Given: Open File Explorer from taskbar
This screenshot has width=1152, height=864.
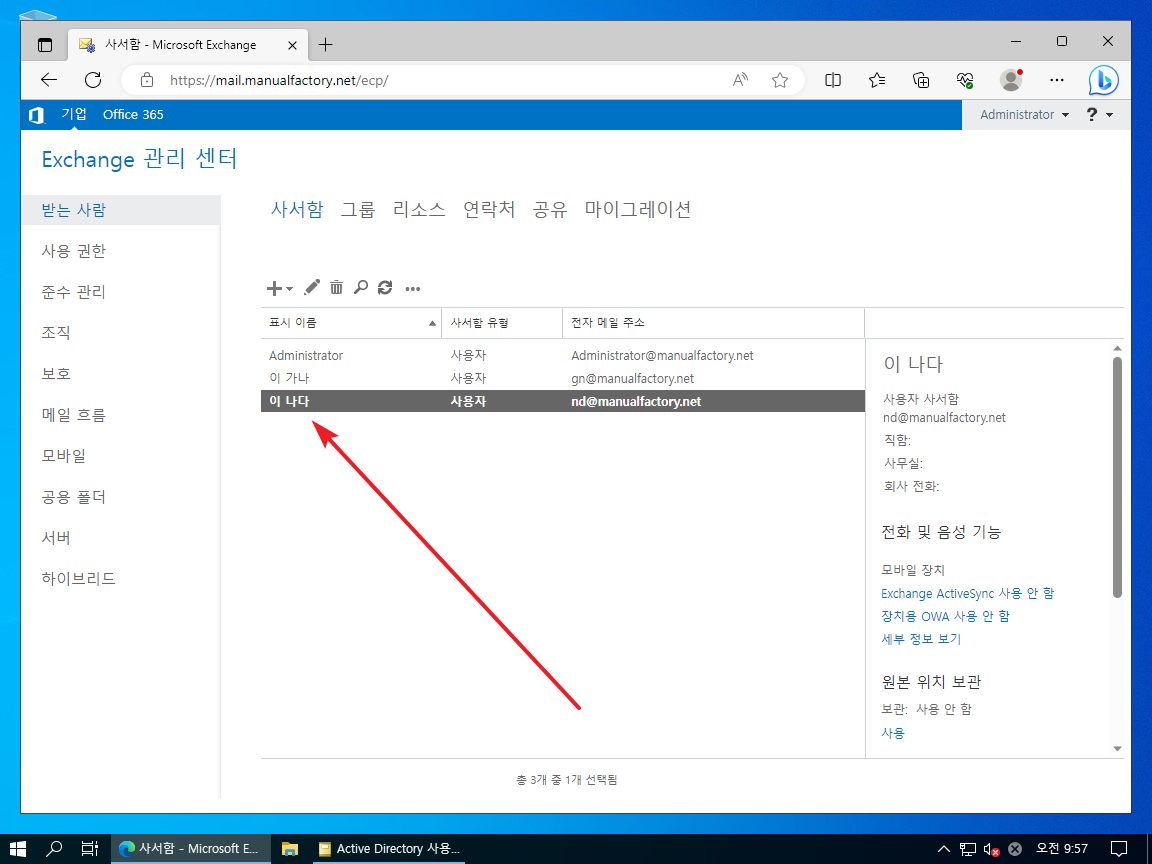Looking at the screenshot, I should (x=290, y=849).
